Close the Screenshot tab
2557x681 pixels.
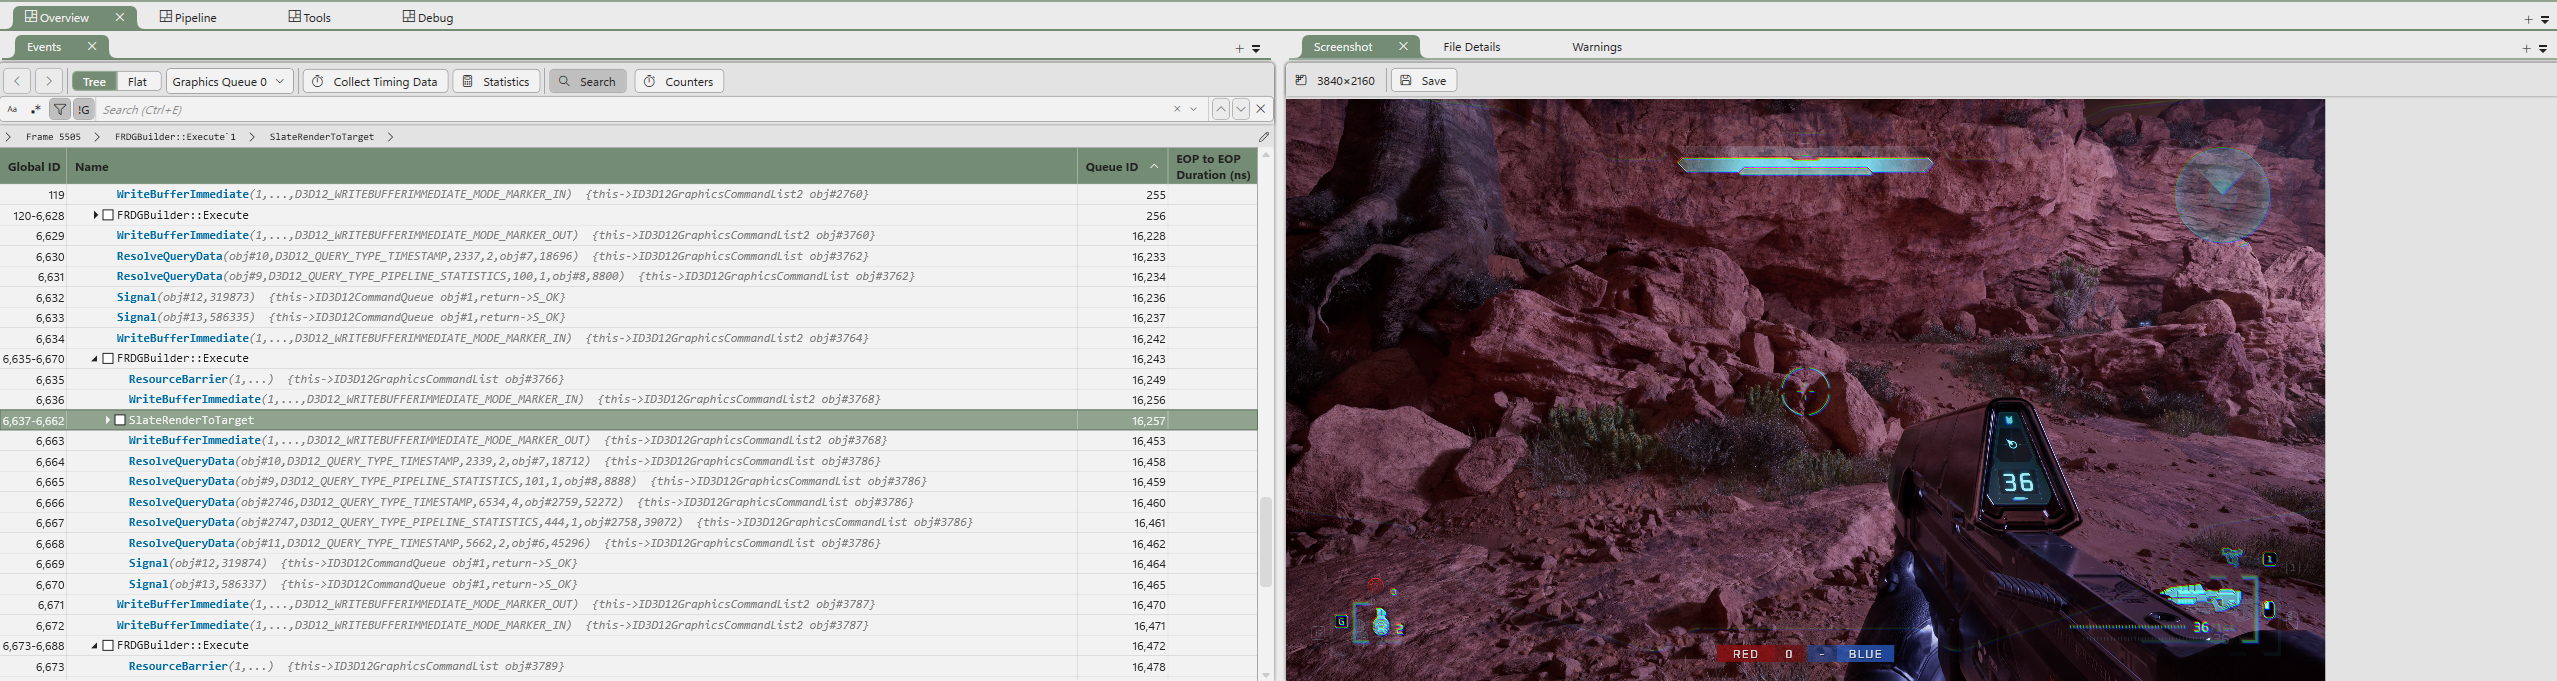click(1403, 46)
